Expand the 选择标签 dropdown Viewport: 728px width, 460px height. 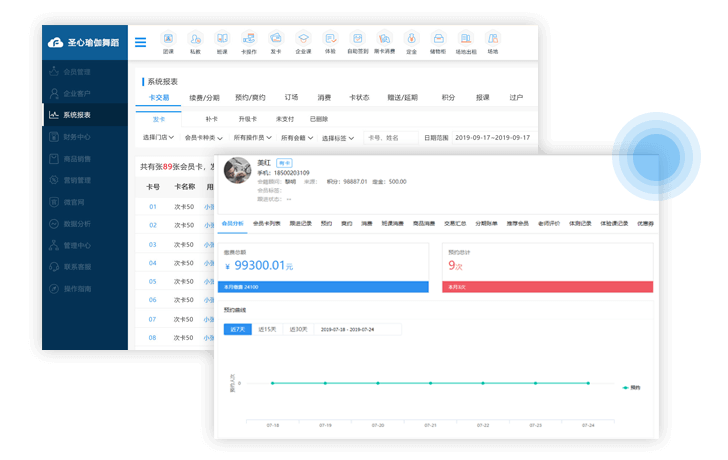[338, 138]
